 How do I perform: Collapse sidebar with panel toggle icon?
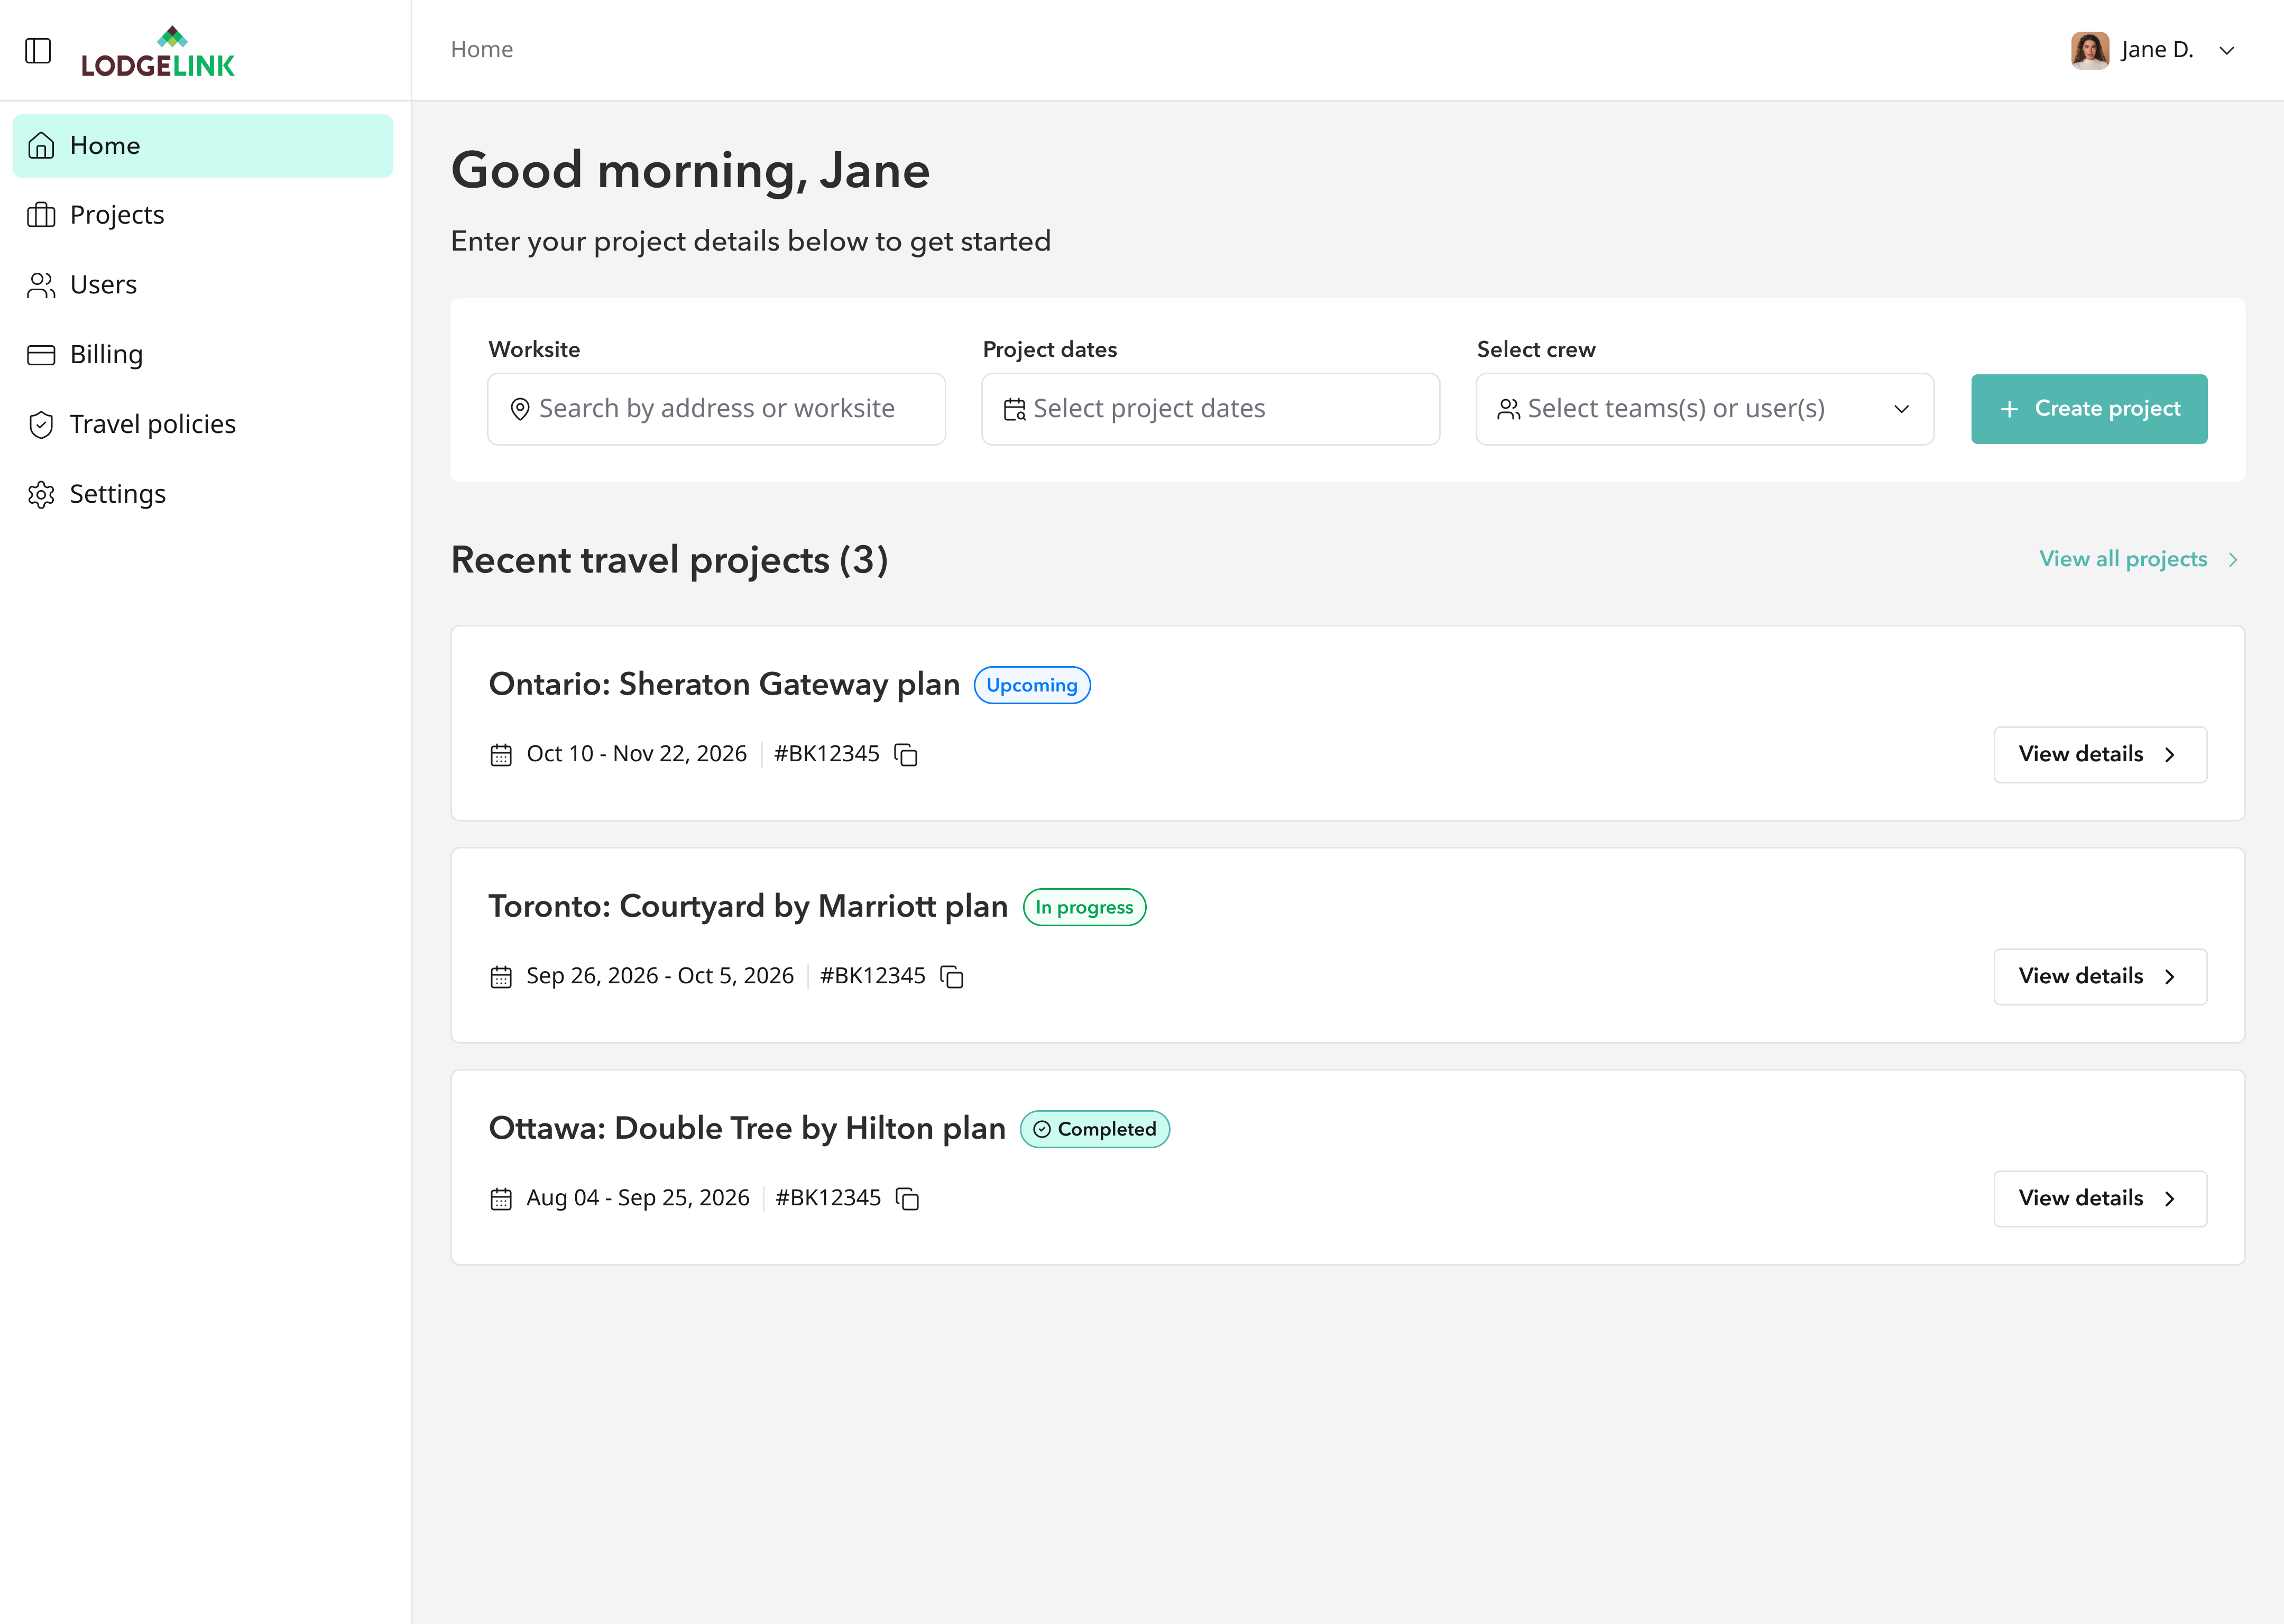point(38,50)
